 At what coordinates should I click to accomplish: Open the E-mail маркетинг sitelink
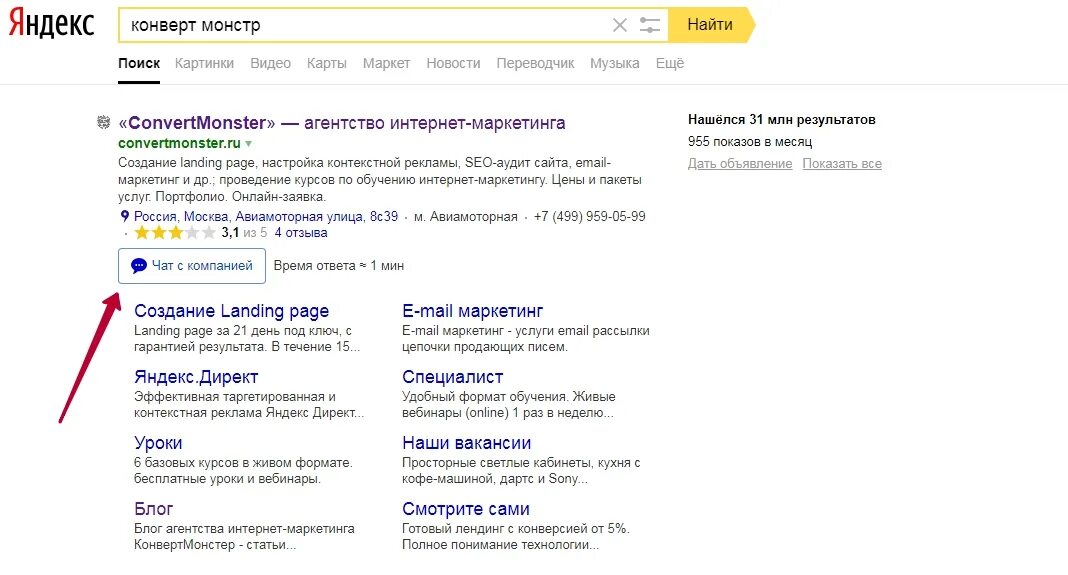(473, 311)
